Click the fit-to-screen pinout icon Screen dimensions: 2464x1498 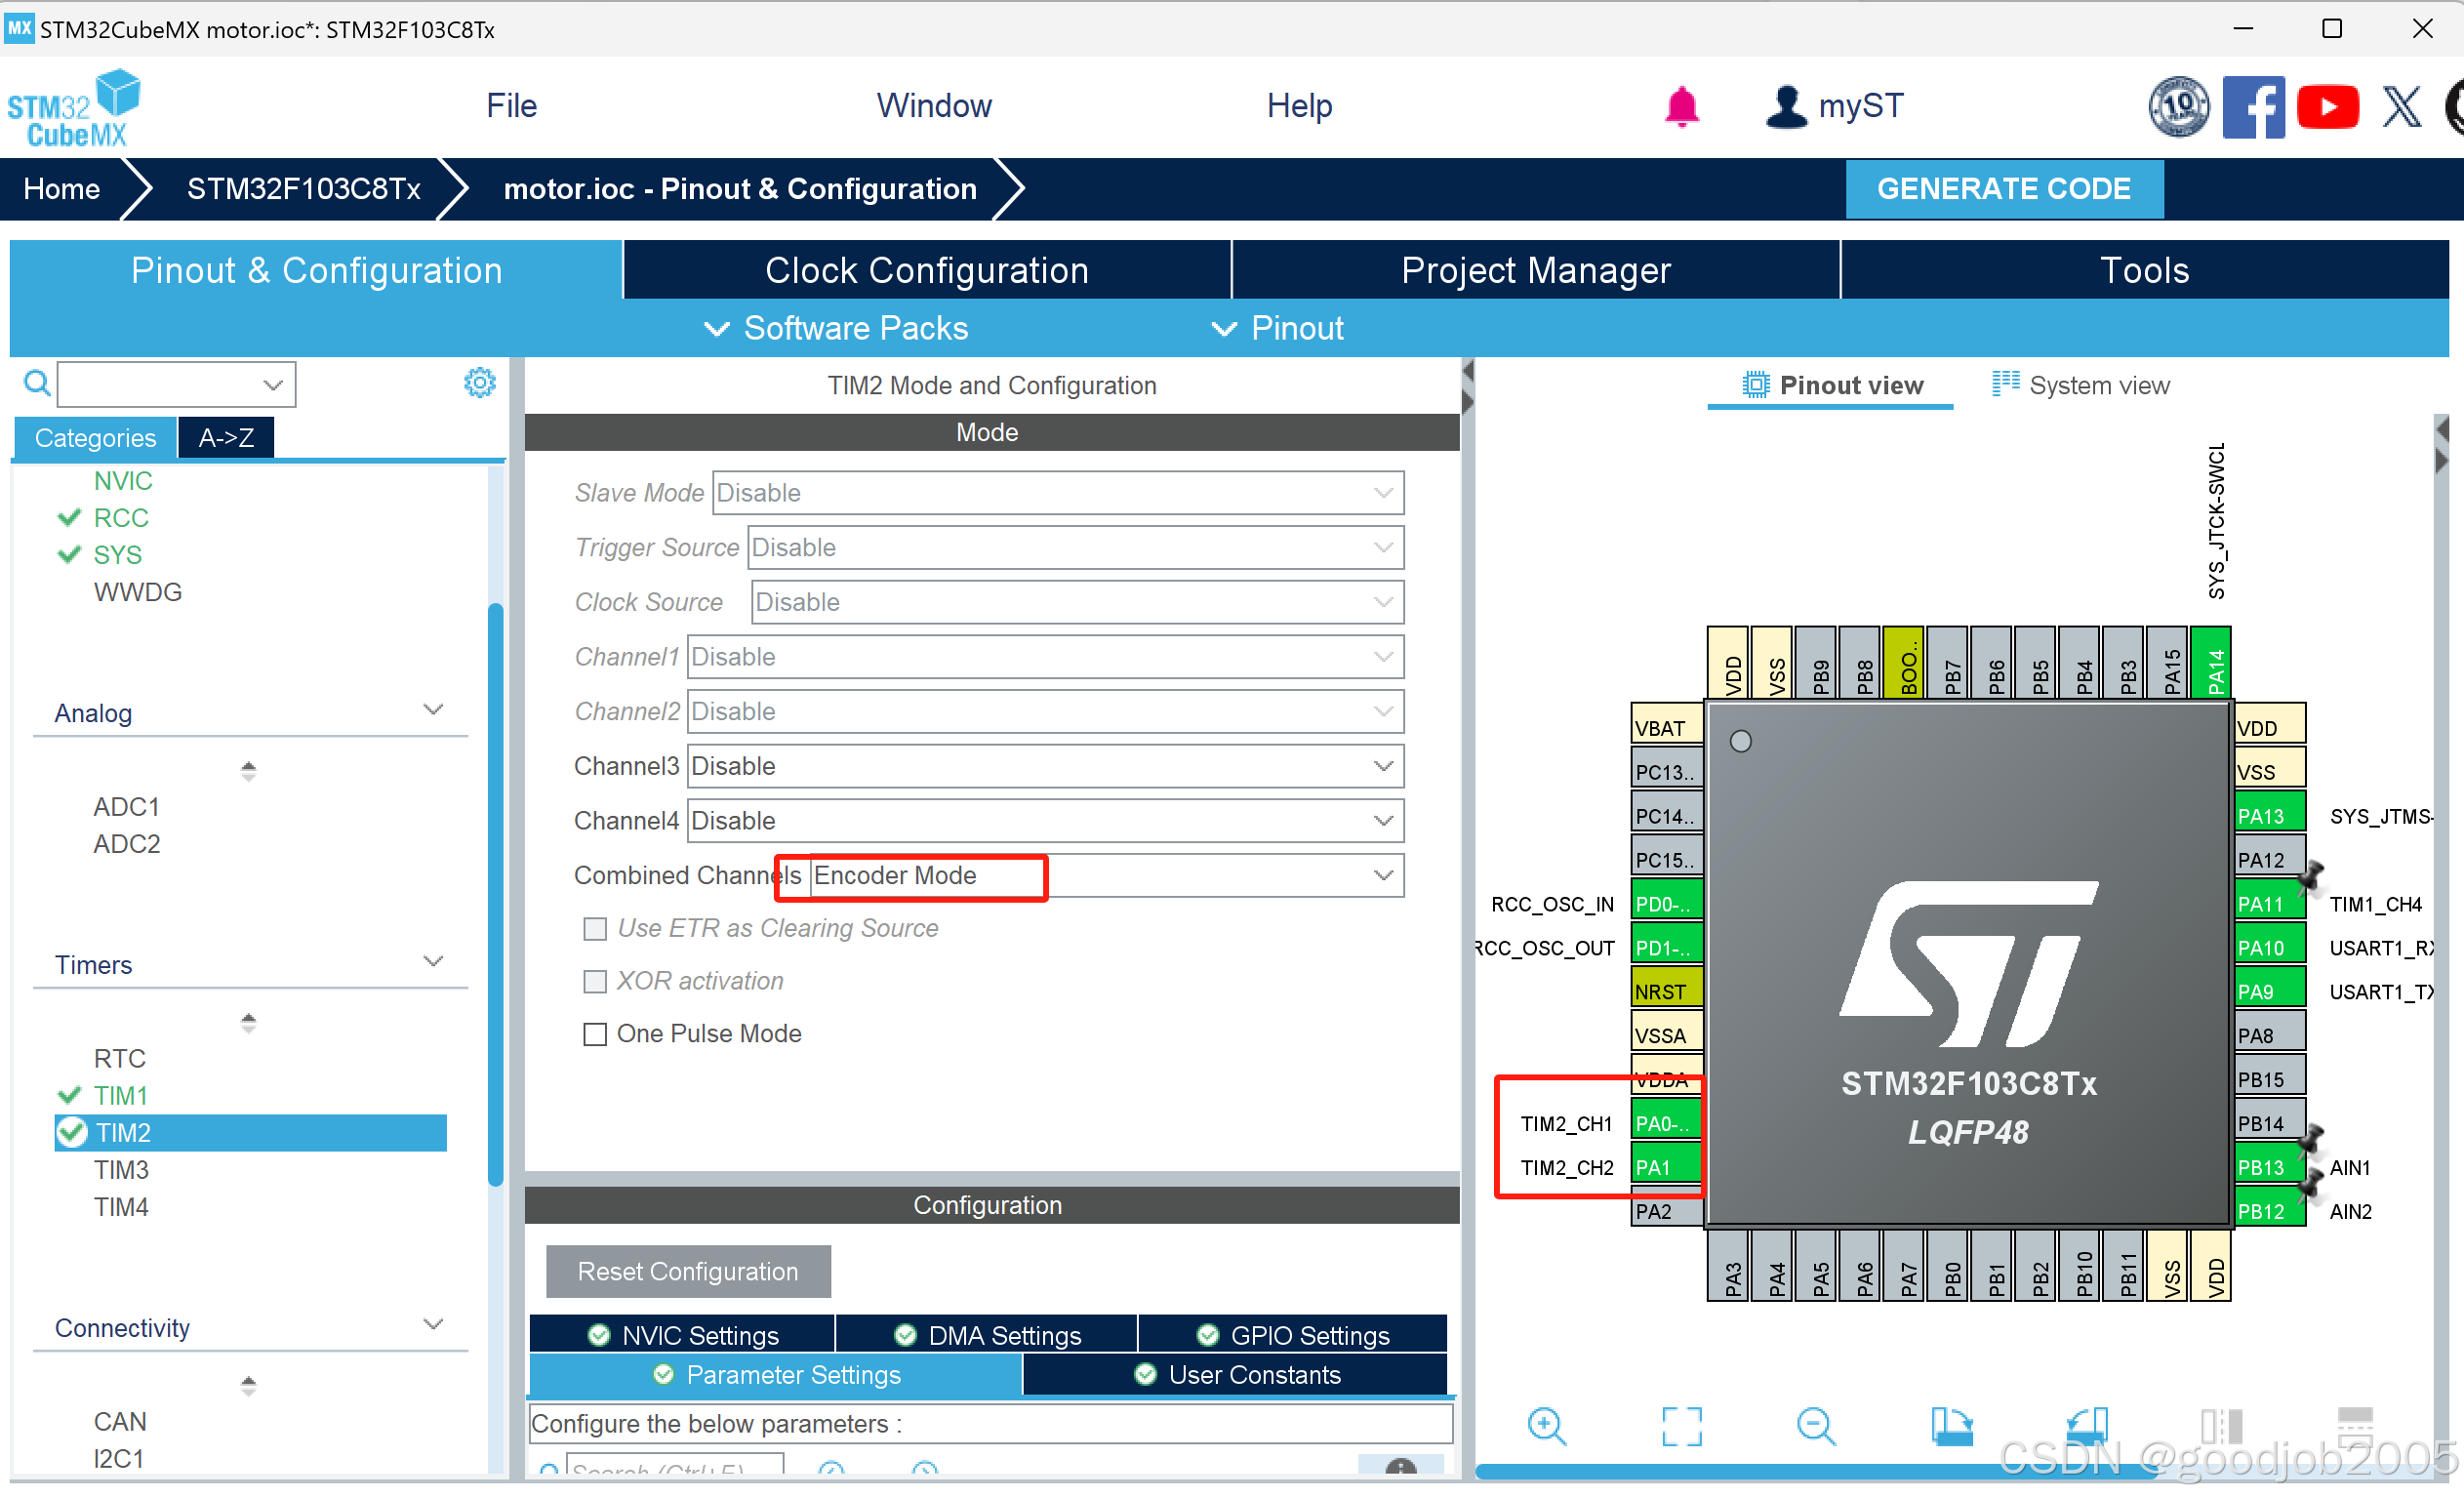[x=1681, y=1426]
